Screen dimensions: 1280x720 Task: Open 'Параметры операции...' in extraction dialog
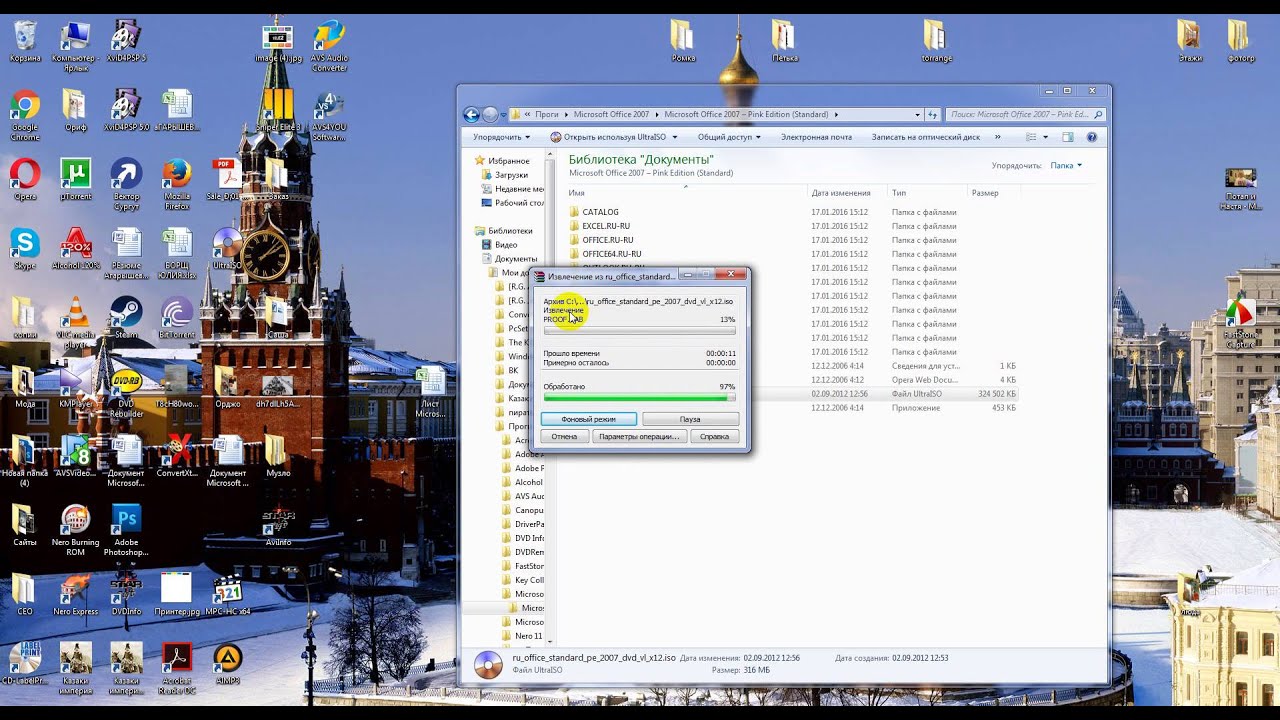click(x=639, y=436)
